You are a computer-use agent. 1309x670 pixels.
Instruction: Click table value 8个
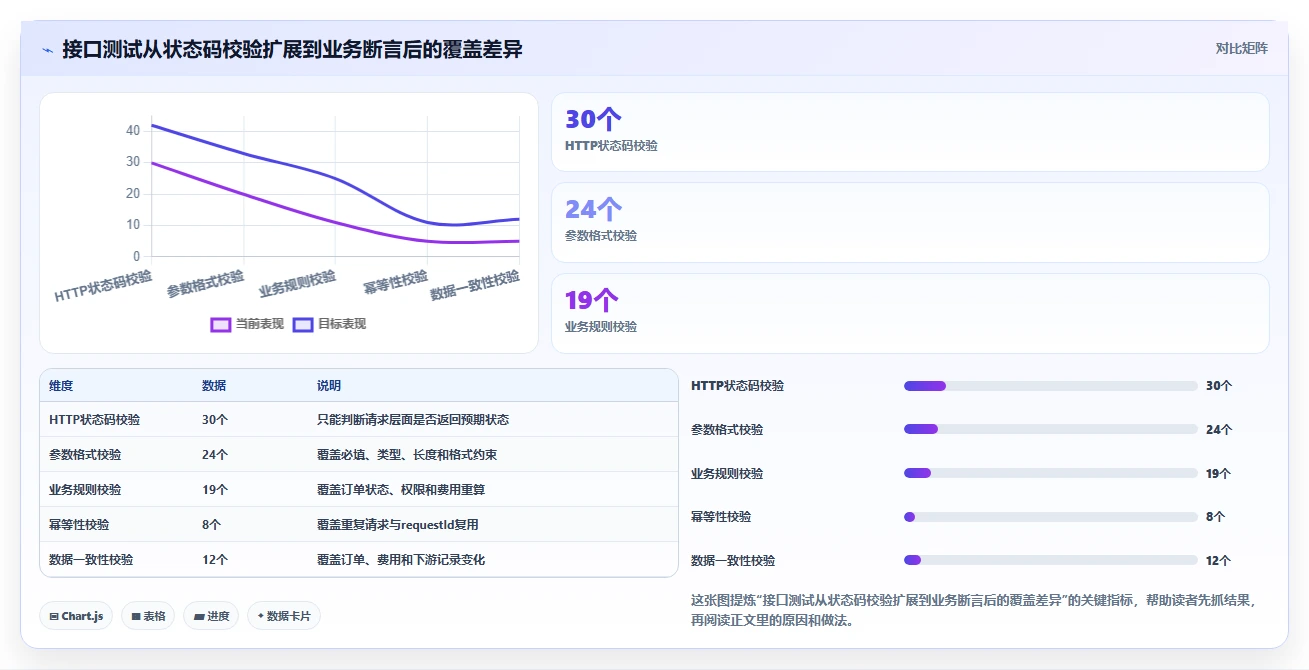tap(212, 525)
